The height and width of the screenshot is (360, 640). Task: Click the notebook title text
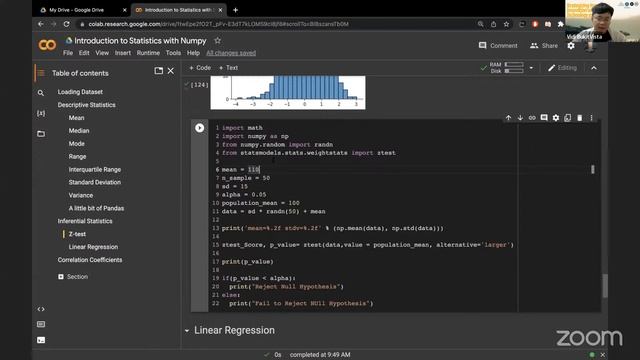[x=140, y=41]
